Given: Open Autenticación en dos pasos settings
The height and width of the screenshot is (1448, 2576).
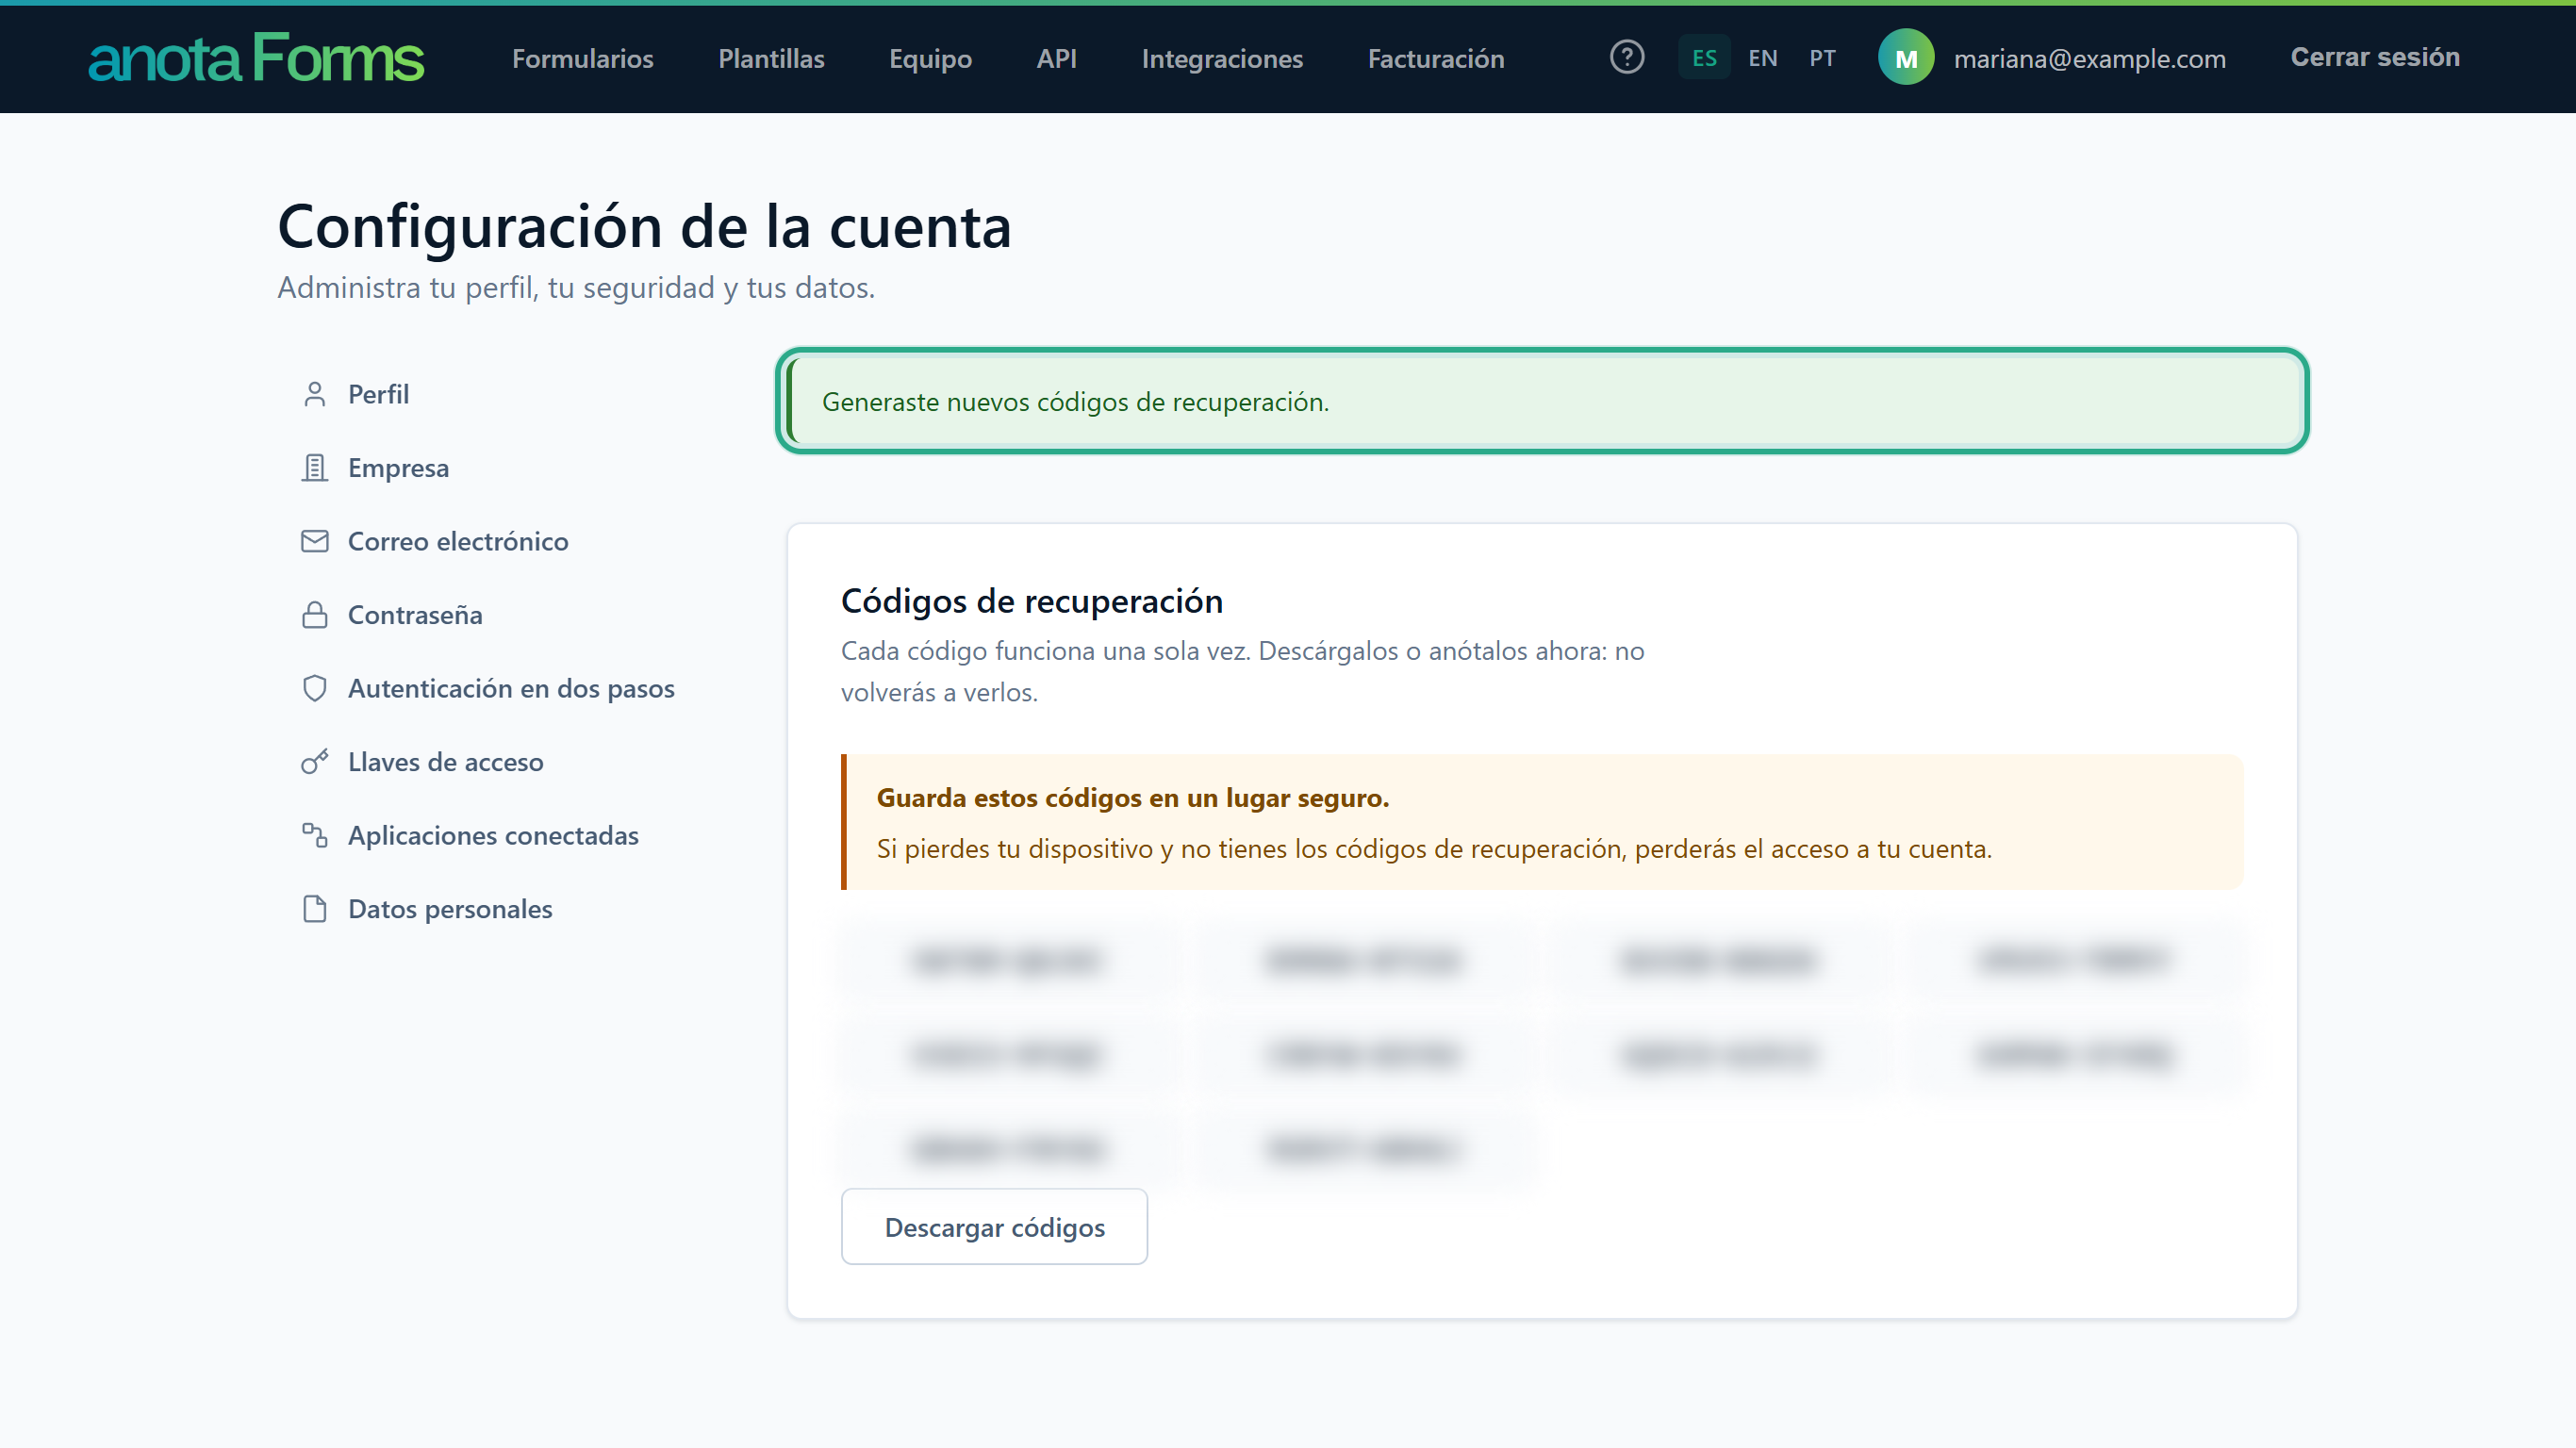Looking at the screenshot, I should (511, 688).
